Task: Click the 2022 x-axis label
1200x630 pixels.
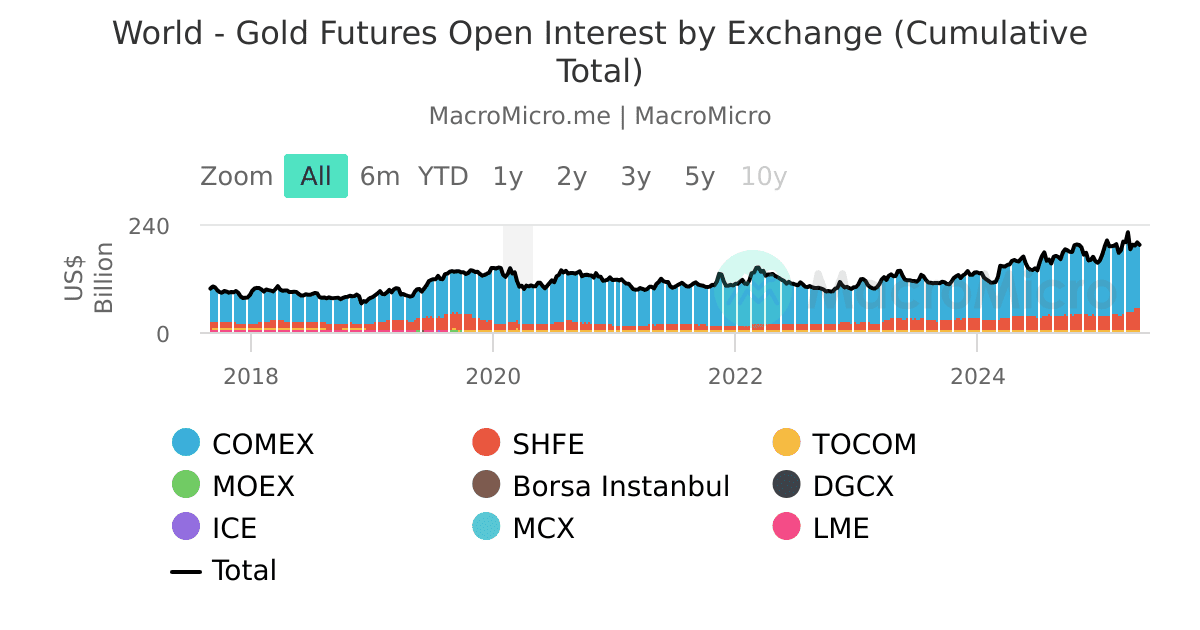Action: tap(735, 376)
